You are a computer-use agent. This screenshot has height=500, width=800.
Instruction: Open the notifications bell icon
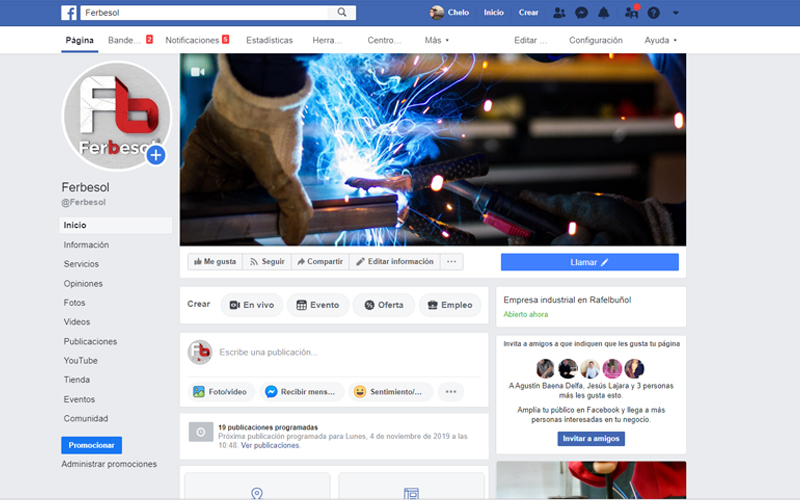604,13
